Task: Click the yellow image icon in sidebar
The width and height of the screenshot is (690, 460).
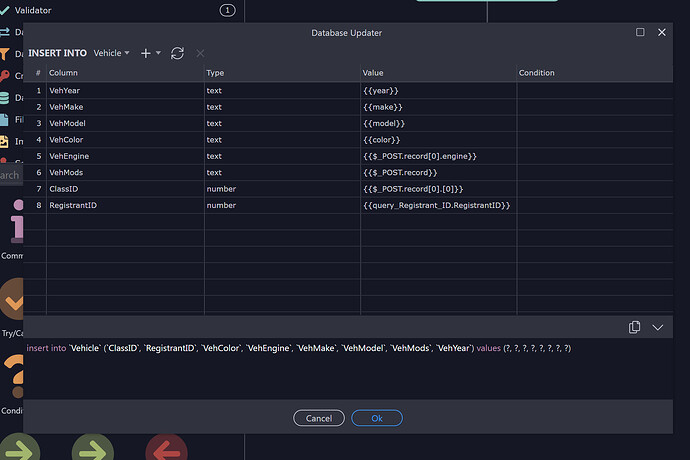Action: point(4,141)
